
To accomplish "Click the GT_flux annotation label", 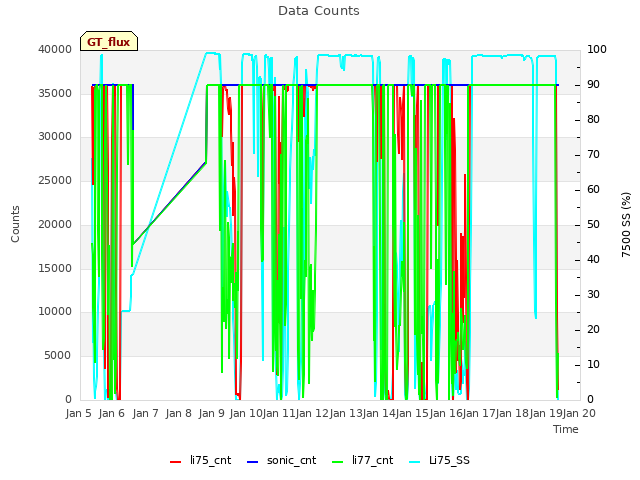I will (x=109, y=41).
